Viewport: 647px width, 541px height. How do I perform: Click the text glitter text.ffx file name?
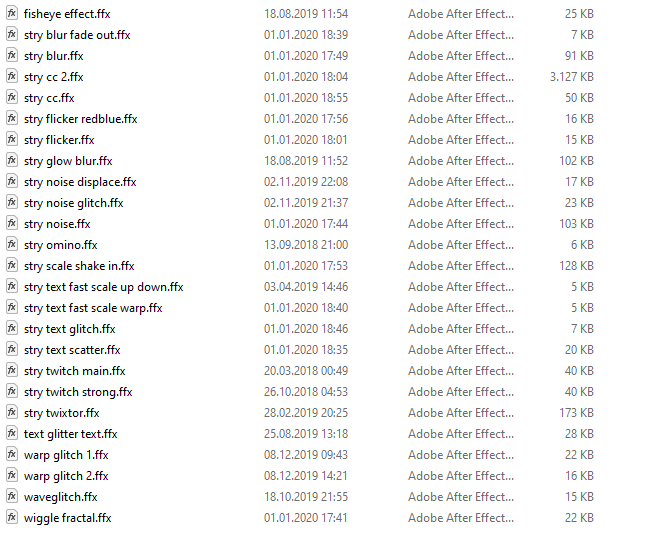(x=71, y=434)
